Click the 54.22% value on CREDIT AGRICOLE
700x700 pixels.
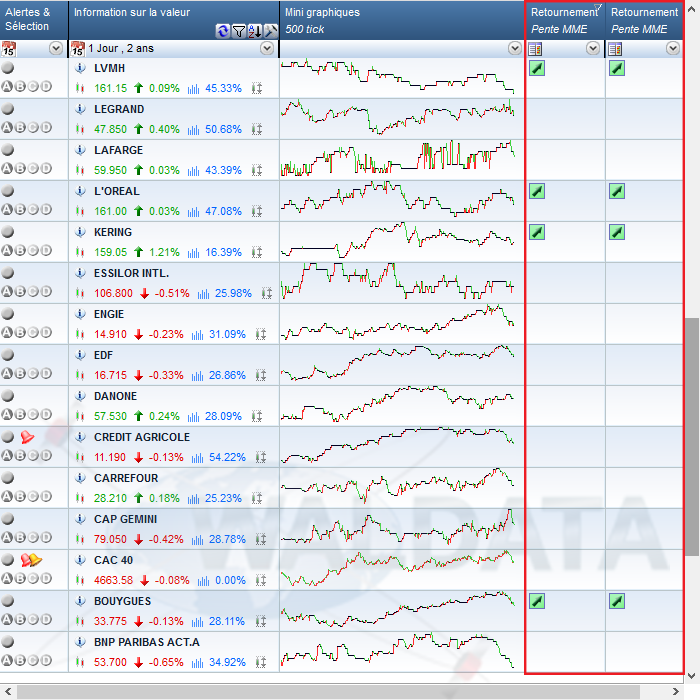227,457
